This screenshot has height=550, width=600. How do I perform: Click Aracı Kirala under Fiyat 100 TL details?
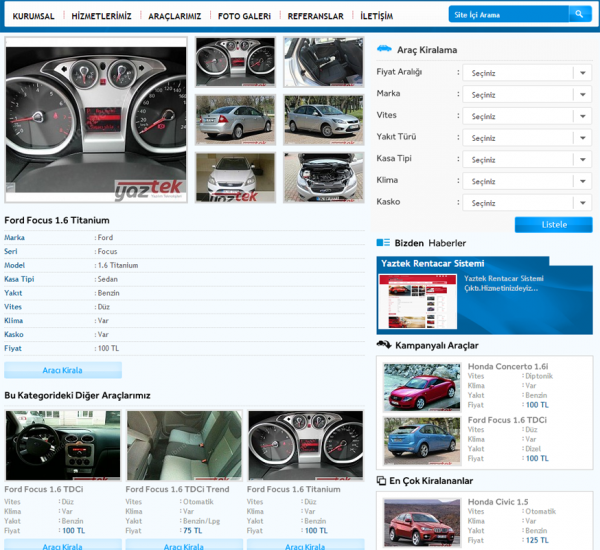[x=63, y=370]
